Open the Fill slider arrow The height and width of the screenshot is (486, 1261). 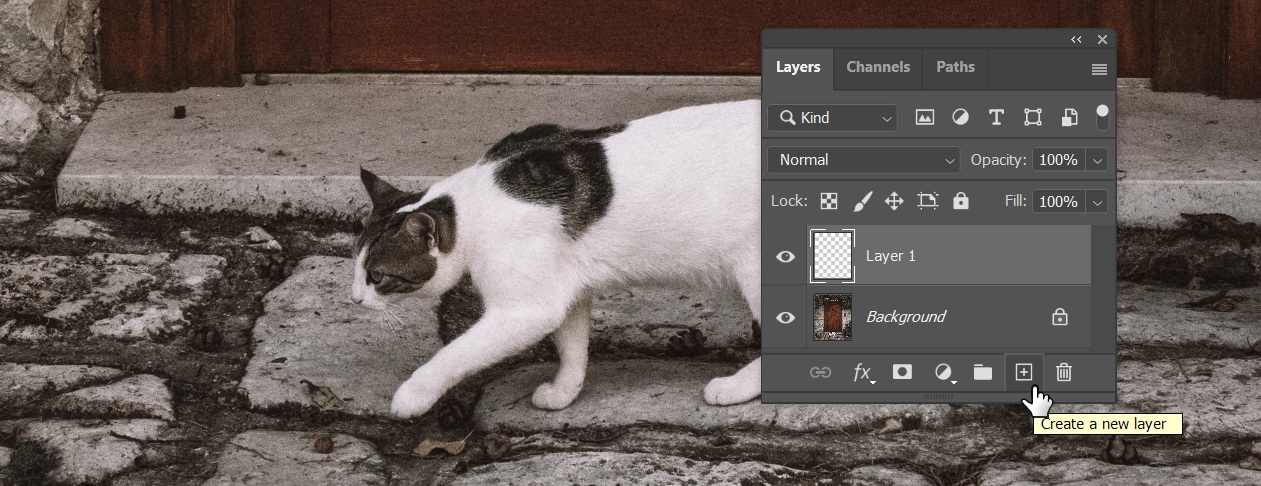pyautogui.click(x=1098, y=201)
